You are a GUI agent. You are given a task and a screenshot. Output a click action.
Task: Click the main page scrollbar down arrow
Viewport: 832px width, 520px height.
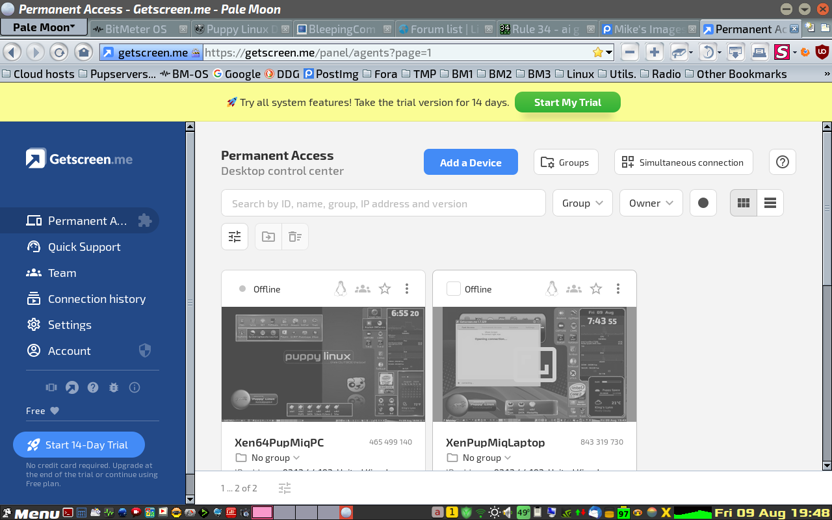pos(827,465)
